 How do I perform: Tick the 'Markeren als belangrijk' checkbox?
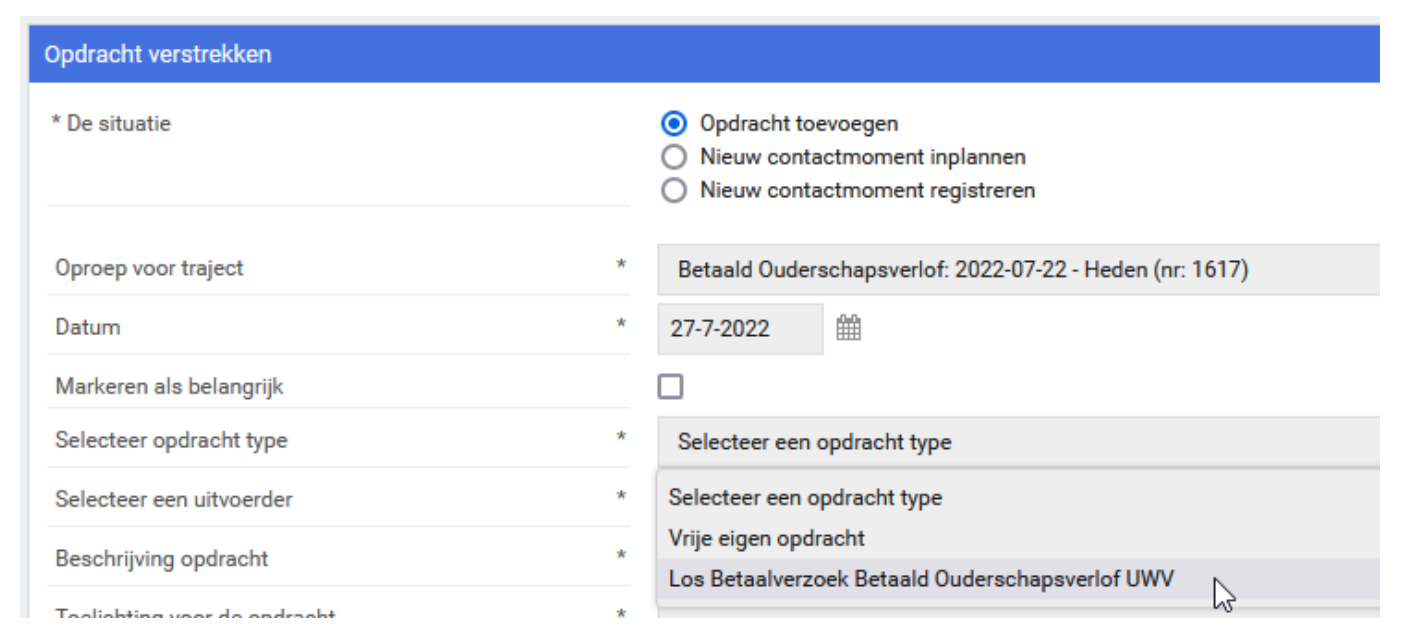pyautogui.click(x=670, y=386)
